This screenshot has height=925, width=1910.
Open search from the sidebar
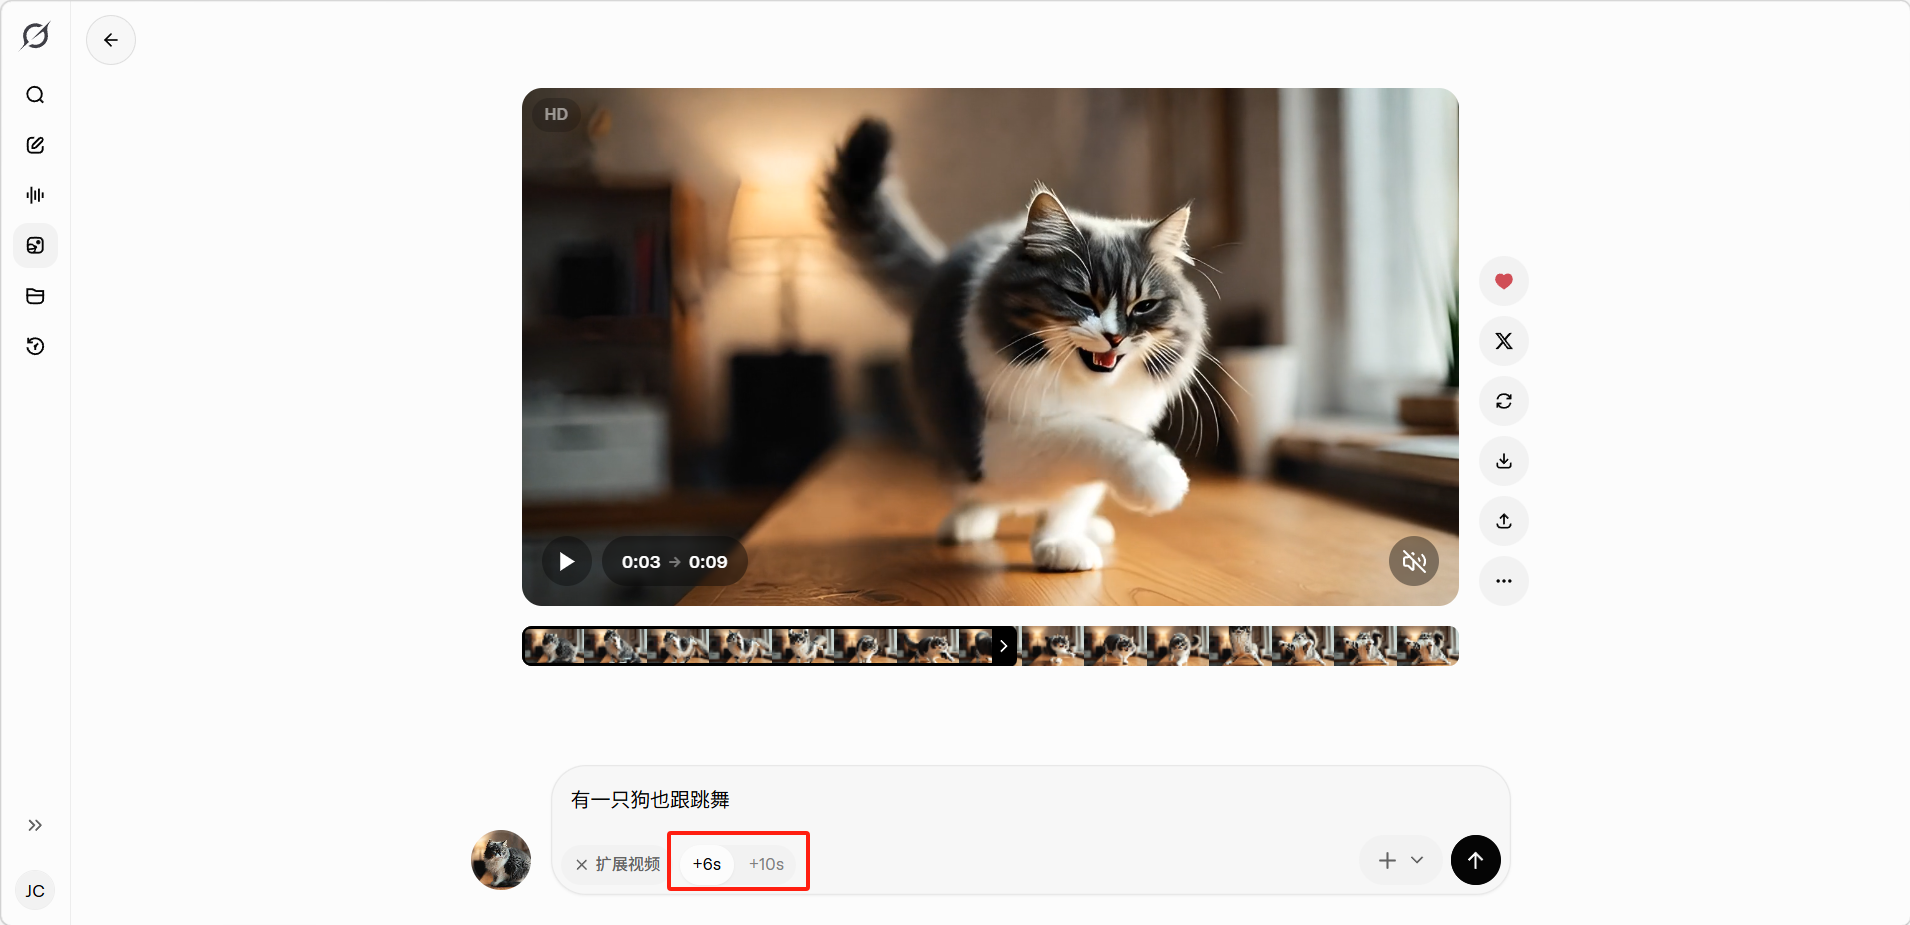click(35, 95)
